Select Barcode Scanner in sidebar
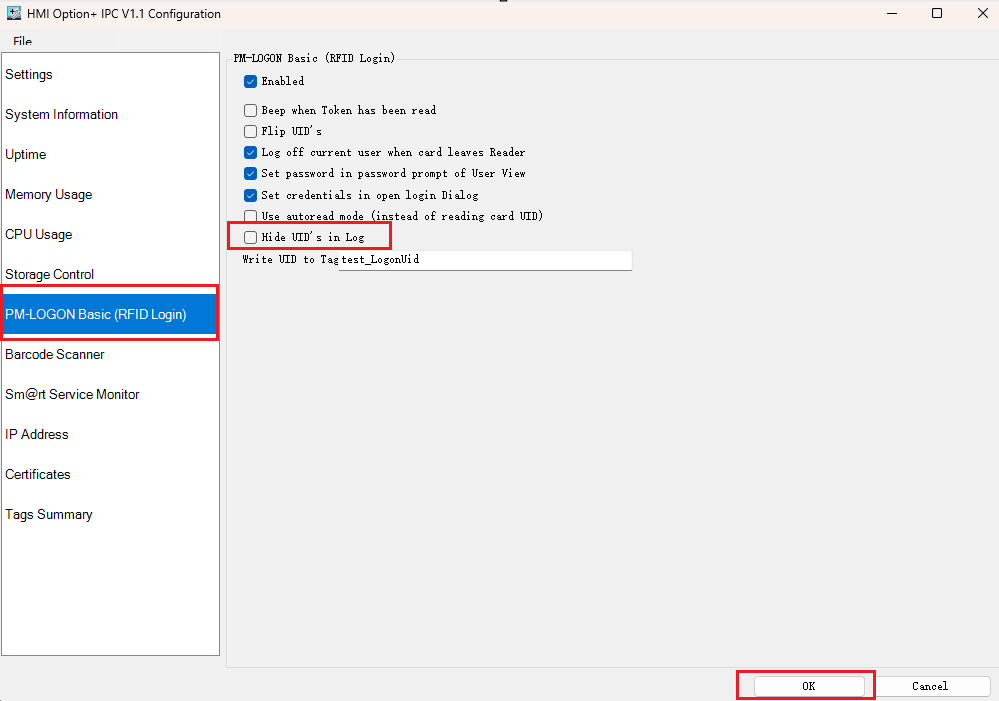This screenshot has height=701, width=999. click(55, 355)
